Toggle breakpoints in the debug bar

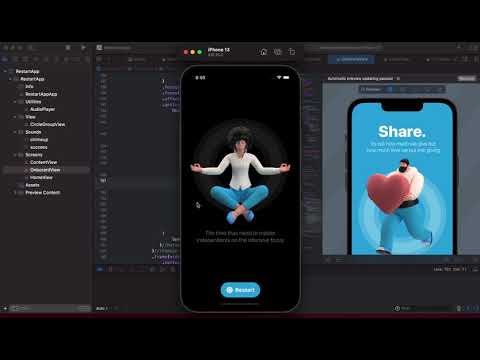(110, 269)
